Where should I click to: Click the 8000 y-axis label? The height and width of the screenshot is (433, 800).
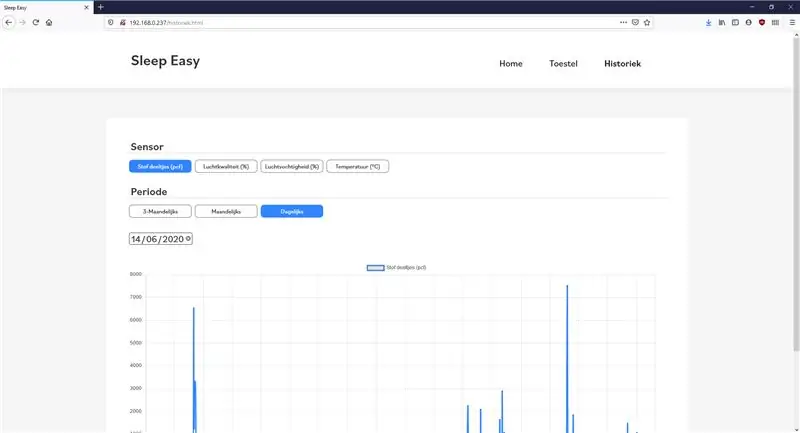click(x=136, y=274)
